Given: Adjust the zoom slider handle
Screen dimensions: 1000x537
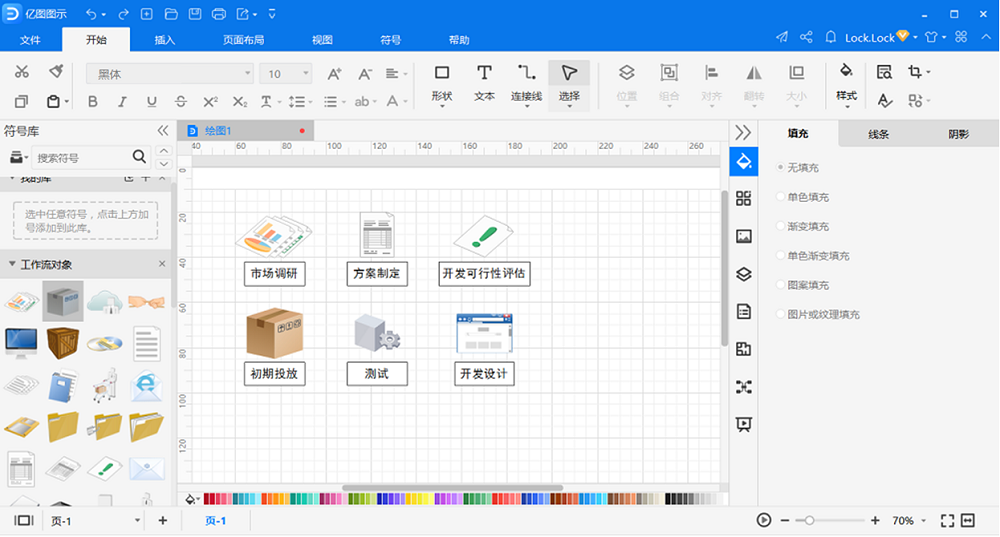Looking at the screenshot, I should pos(809,520).
